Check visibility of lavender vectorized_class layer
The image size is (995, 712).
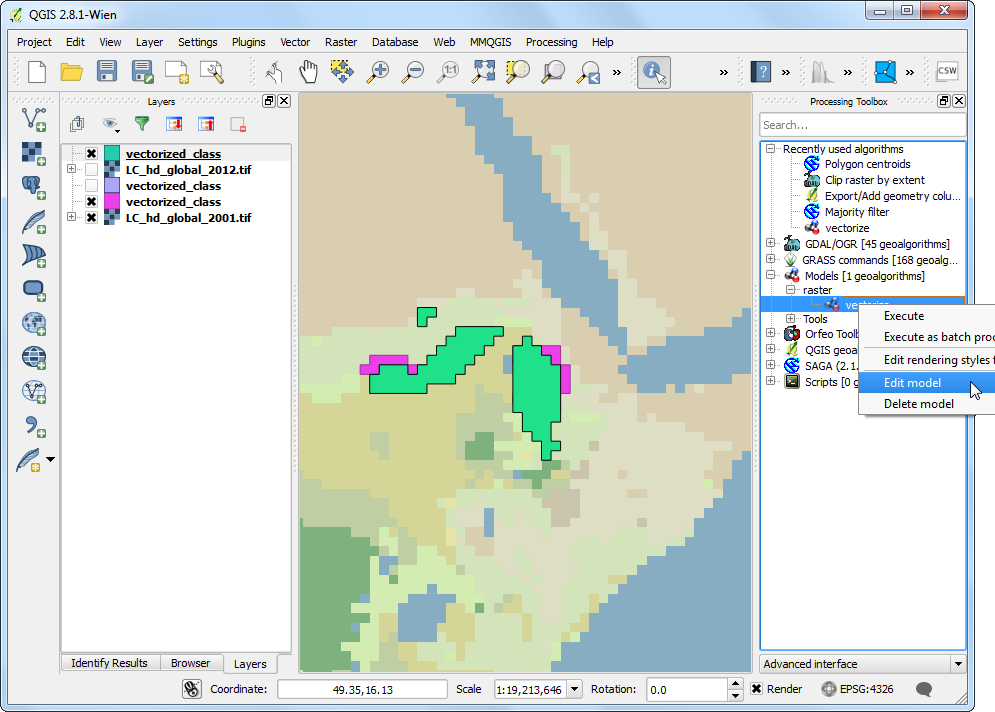point(91,185)
